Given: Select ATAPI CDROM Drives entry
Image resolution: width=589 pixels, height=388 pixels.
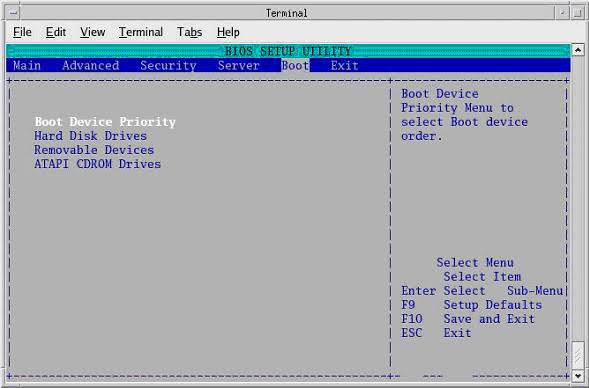Looking at the screenshot, I should click(x=97, y=164).
